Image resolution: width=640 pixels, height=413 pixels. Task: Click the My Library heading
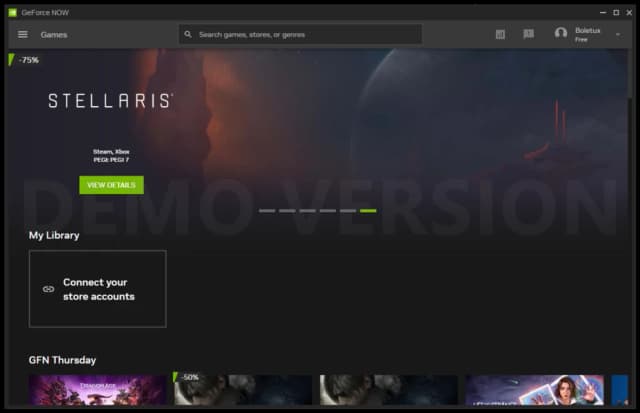[54, 235]
